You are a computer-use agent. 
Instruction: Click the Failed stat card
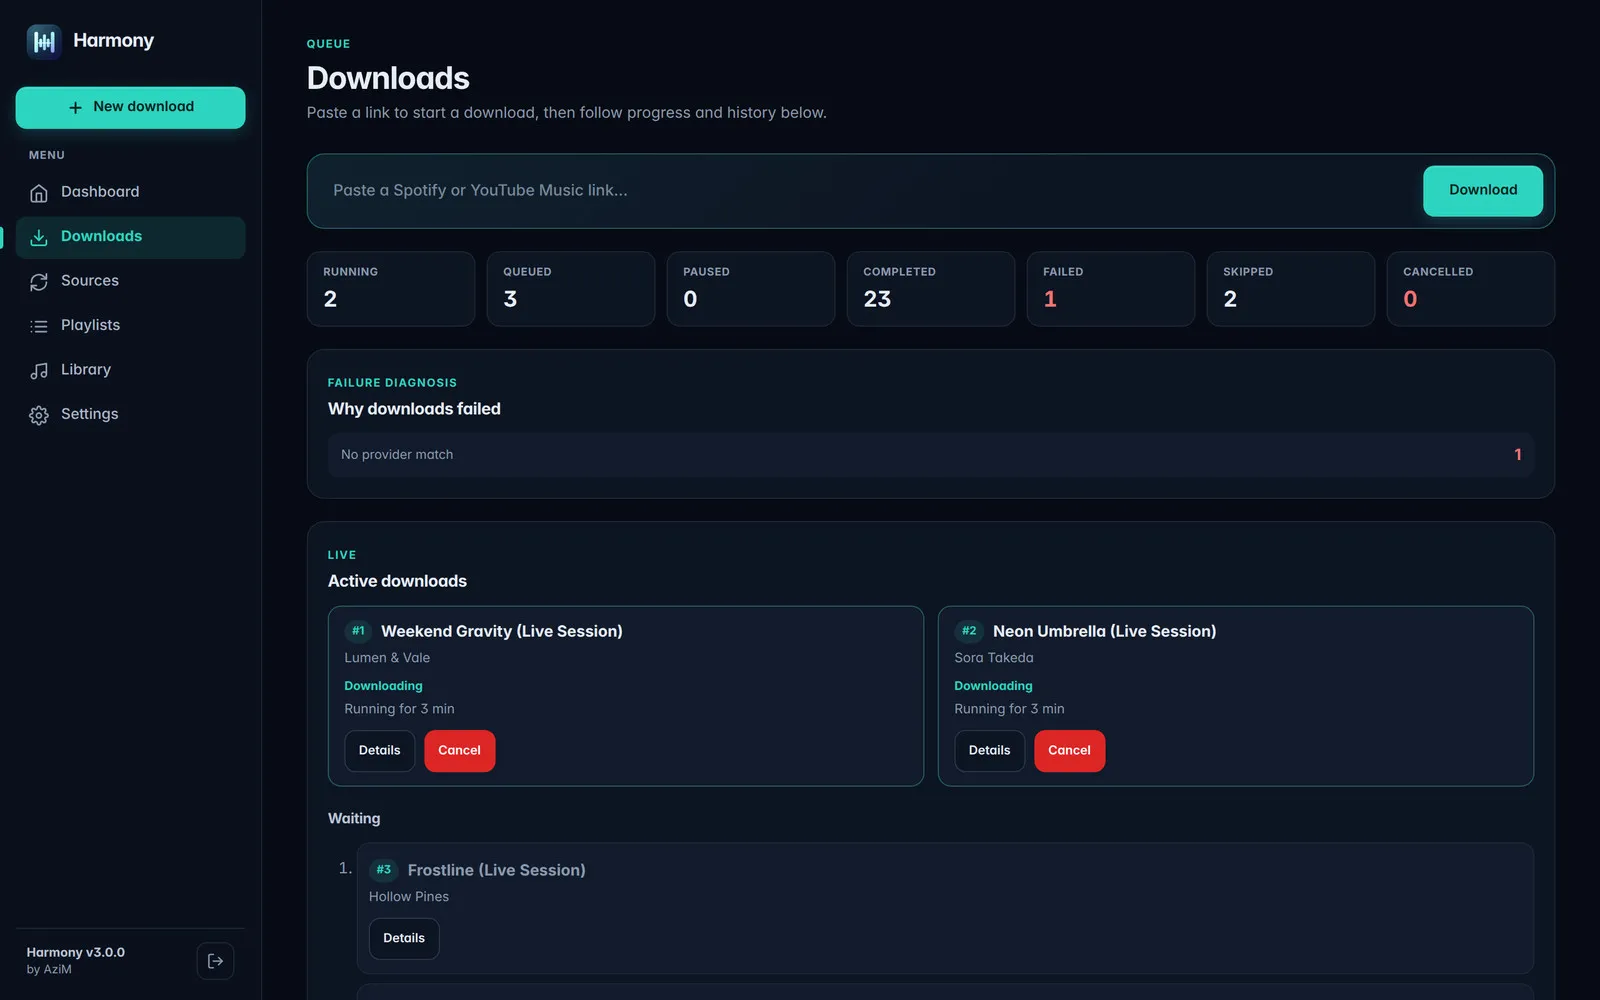(x=1111, y=289)
